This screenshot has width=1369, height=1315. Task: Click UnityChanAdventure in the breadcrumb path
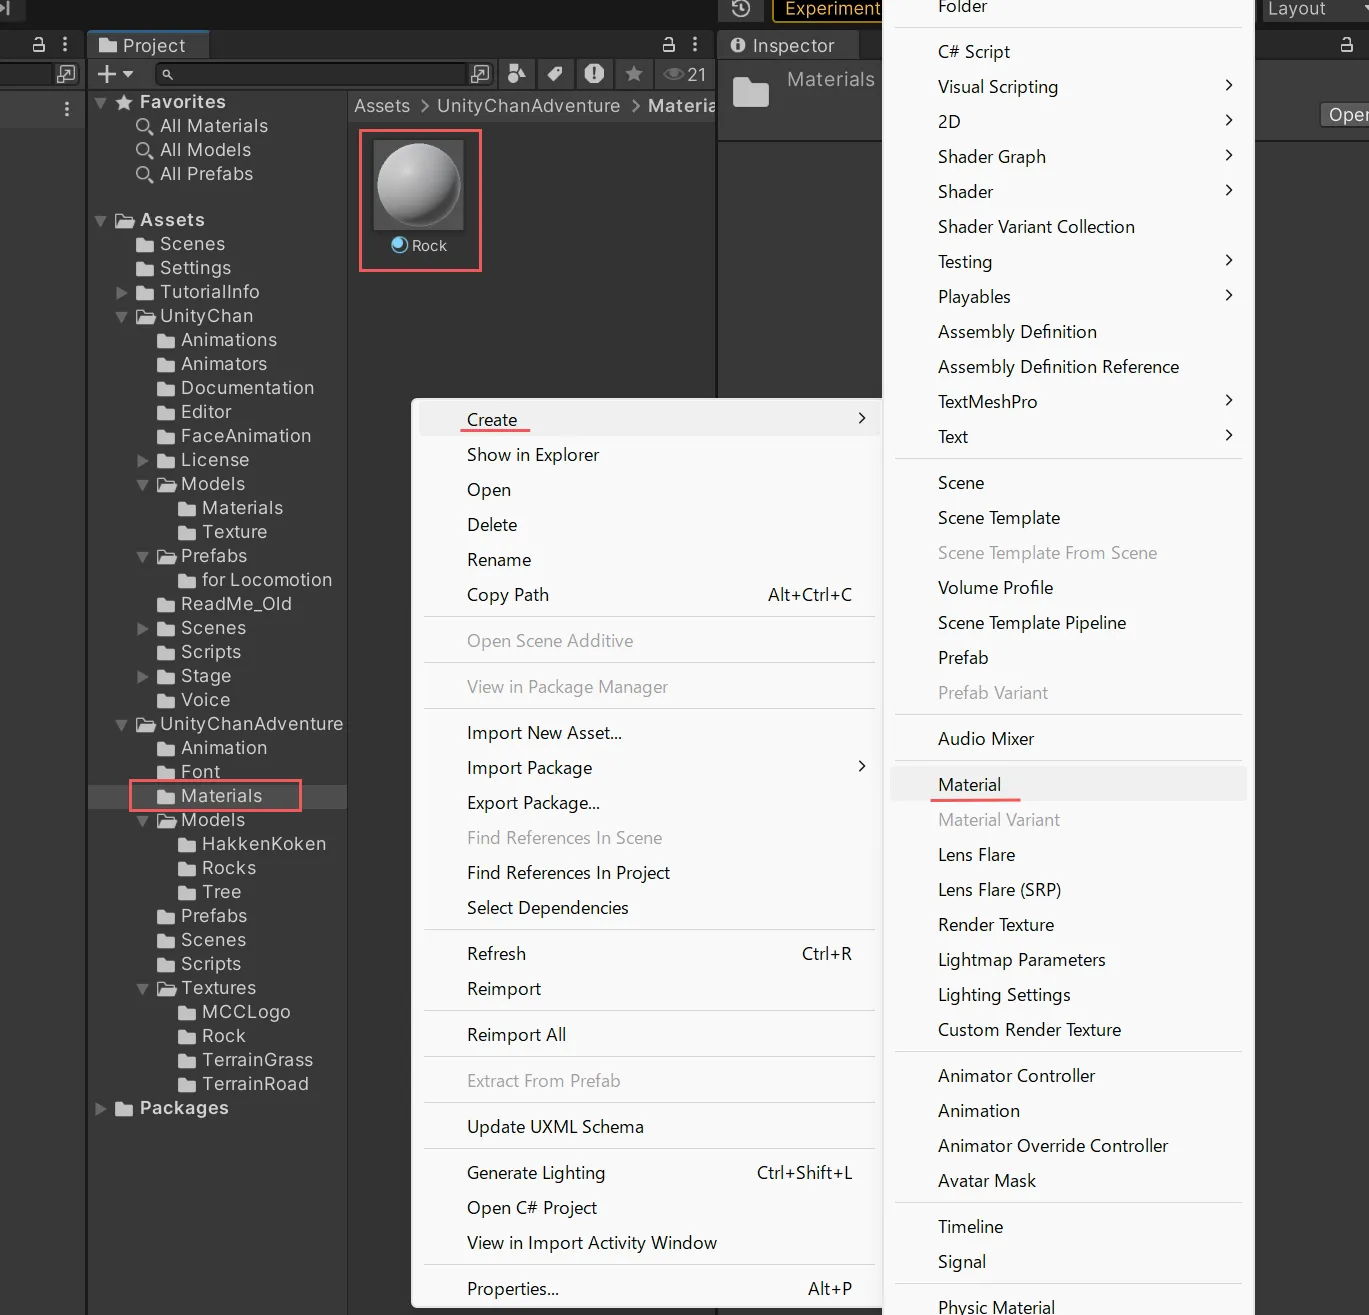tap(528, 106)
